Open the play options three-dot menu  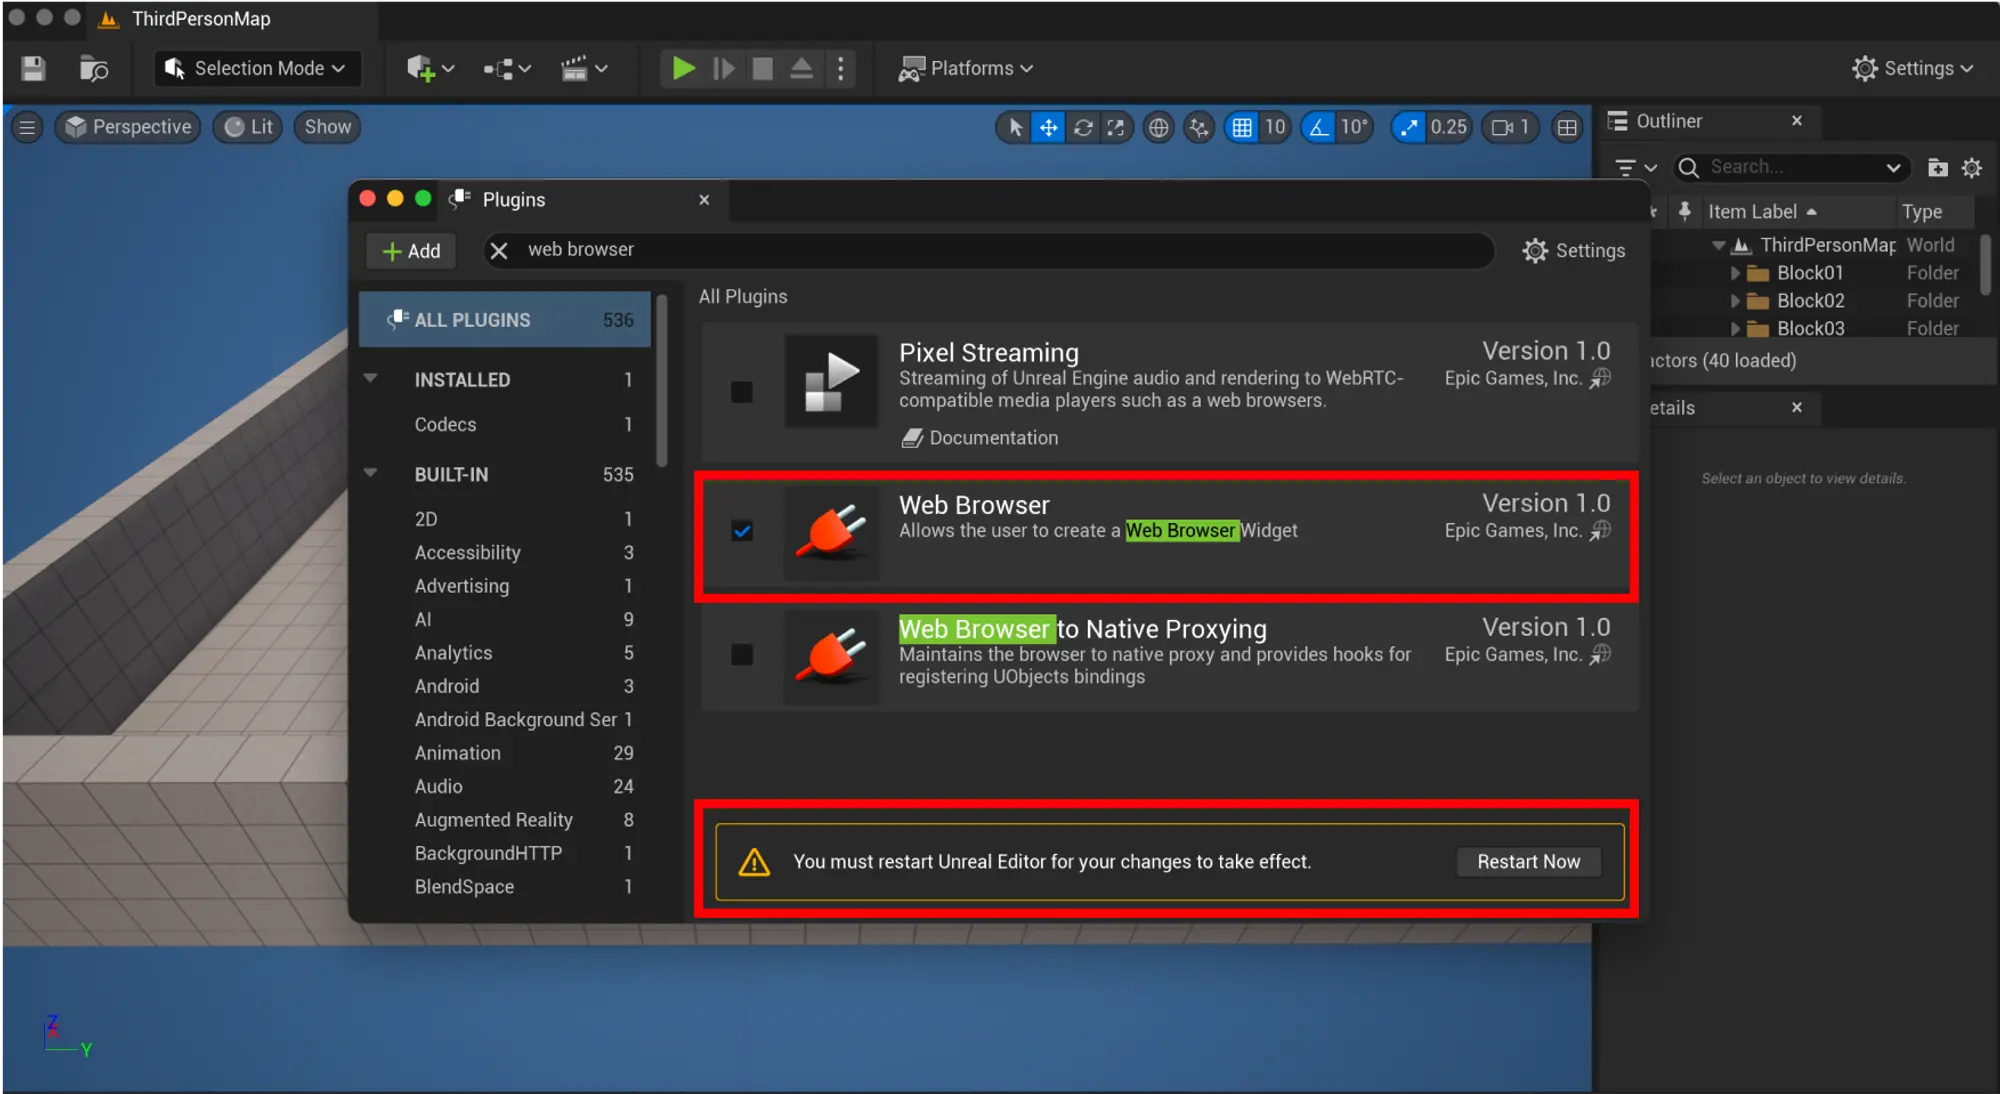[840, 68]
